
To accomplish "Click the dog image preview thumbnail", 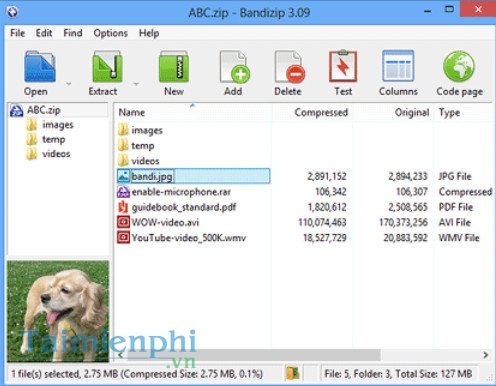I will [x=58, y=311].
